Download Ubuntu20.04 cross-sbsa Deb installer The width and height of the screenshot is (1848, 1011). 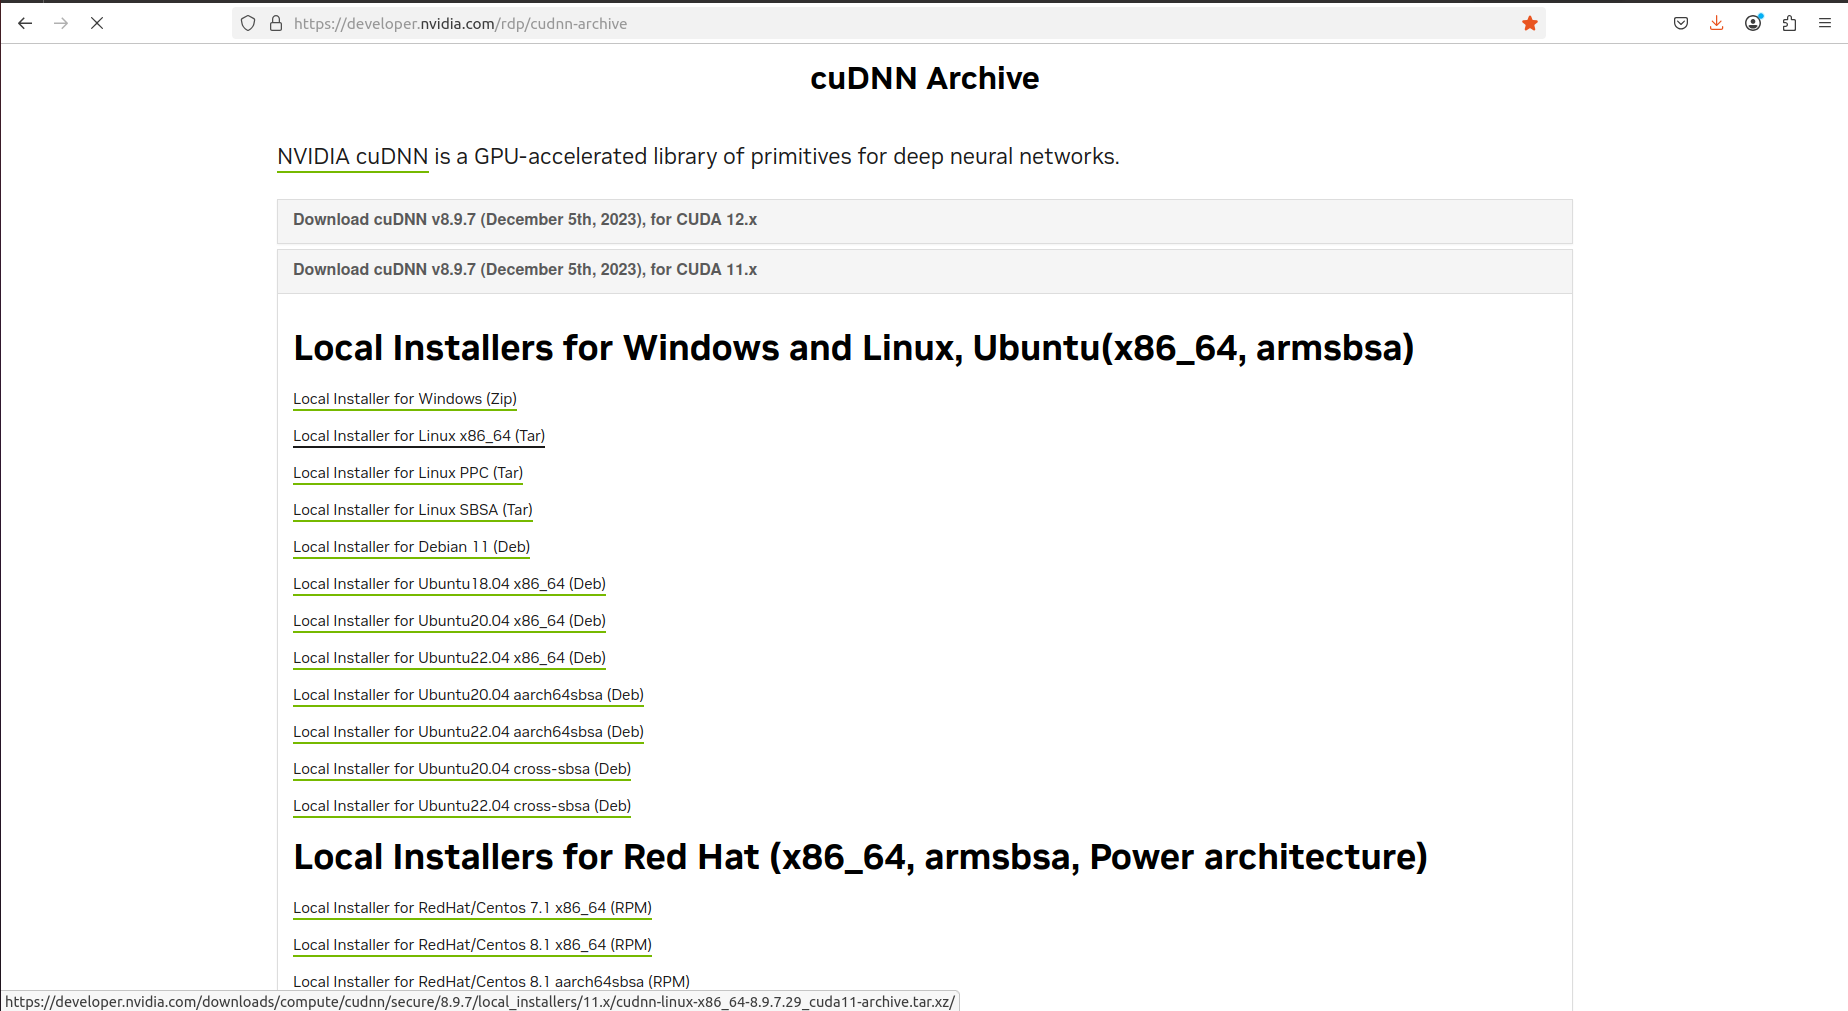[x=462, y=769]
